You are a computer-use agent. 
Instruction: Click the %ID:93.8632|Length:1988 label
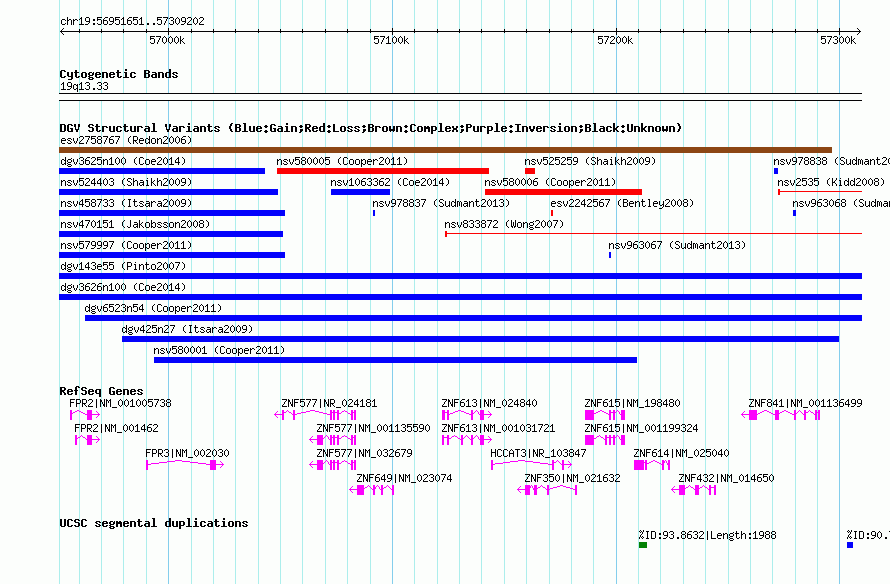[707, 535]
